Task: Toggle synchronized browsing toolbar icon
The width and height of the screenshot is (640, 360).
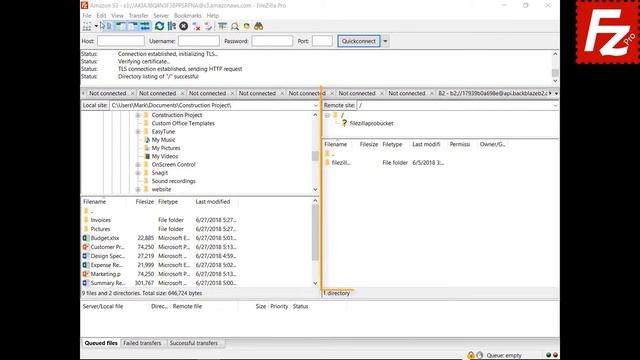Action: click(x=247, y=27)
